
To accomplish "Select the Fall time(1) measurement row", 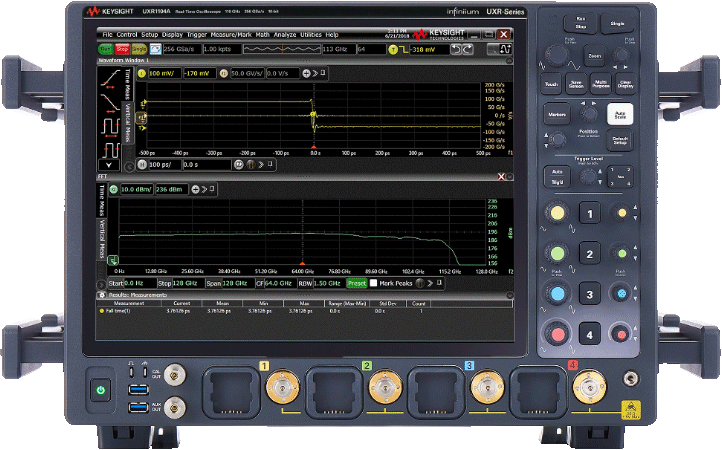I will [x=304, y=311].
